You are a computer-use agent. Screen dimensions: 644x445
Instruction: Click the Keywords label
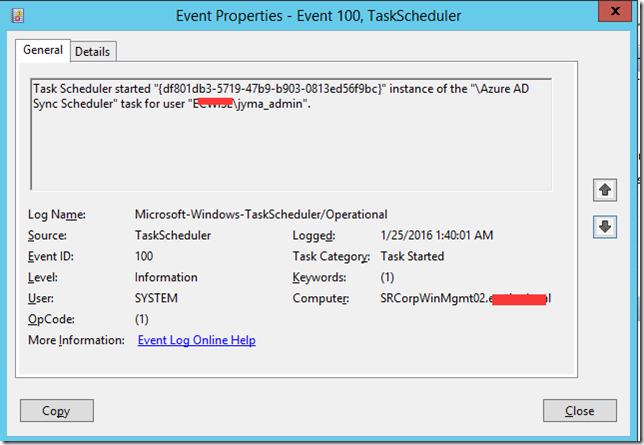point(319,277)
